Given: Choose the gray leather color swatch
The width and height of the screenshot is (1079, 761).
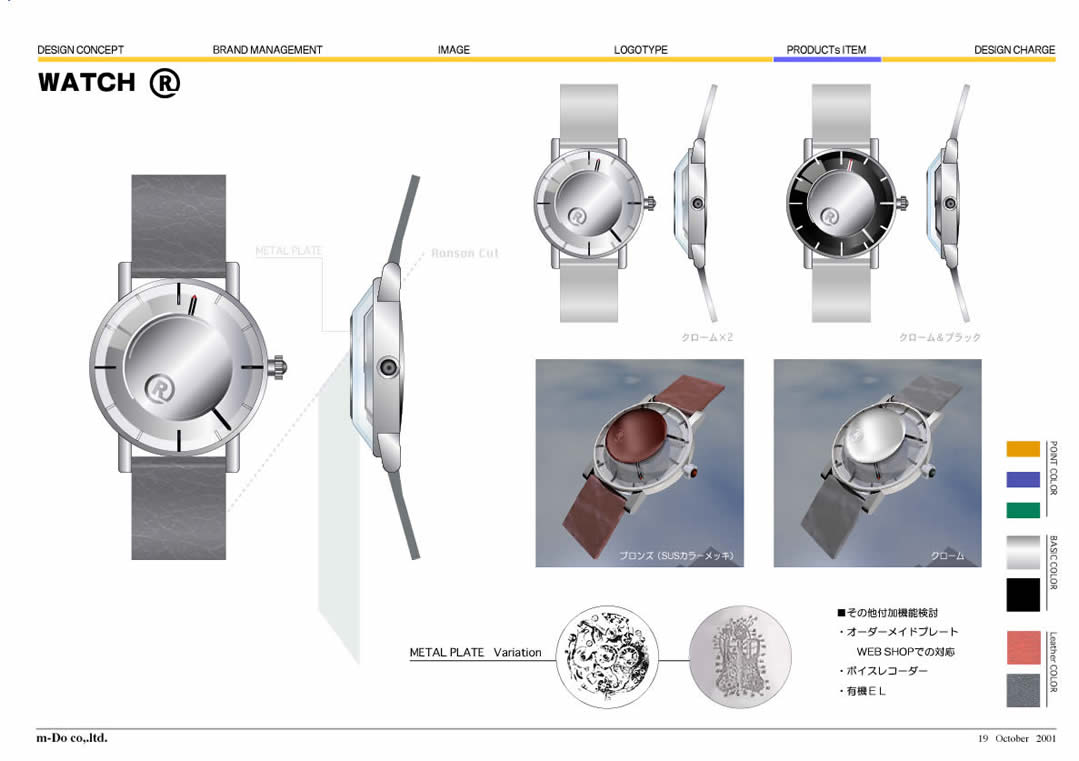Looking at the screenshot, I should (x=1023, y=689).
